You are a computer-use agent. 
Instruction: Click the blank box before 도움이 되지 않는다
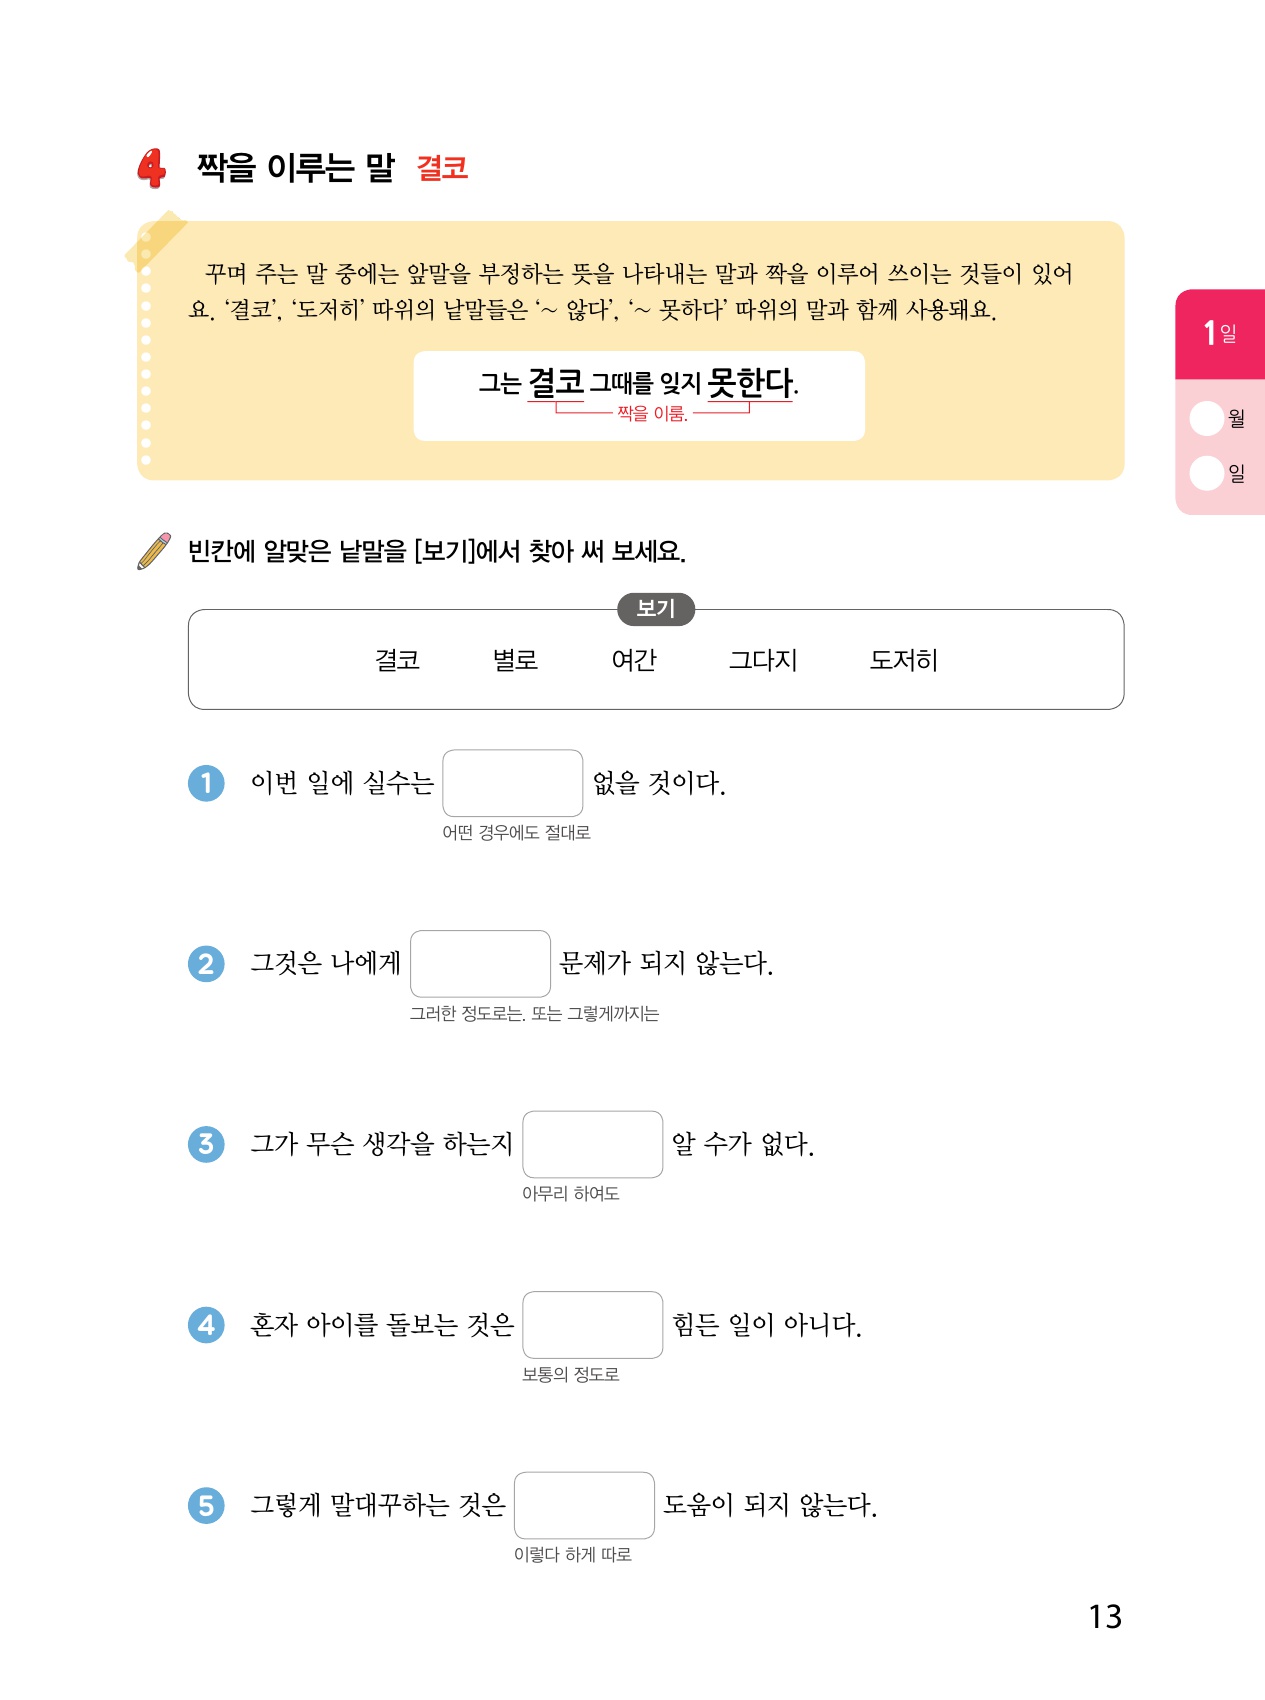coord(584,1505)
